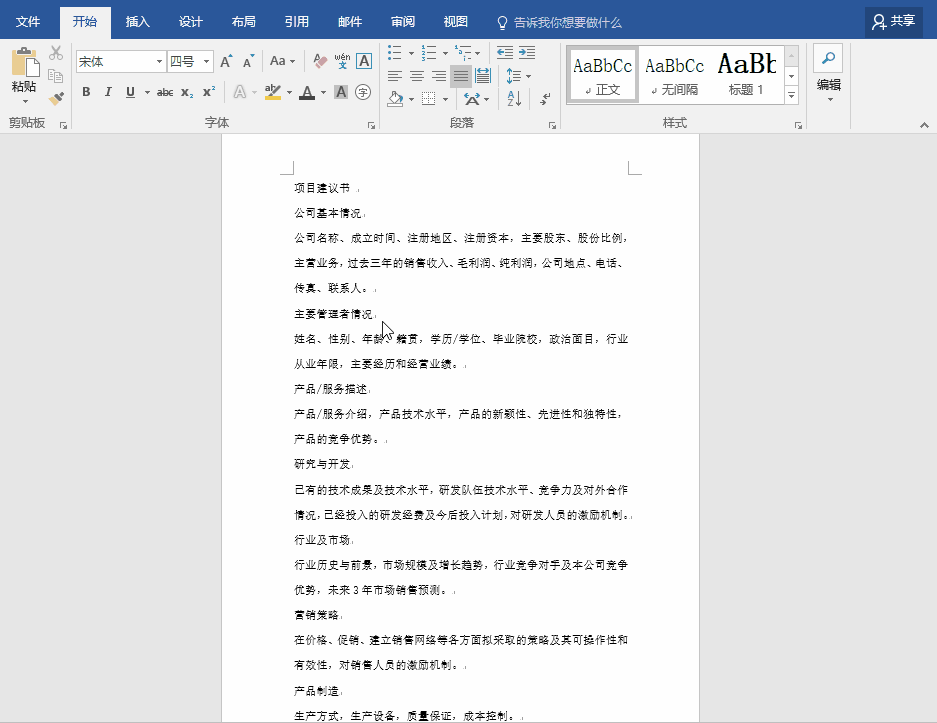The width and height of the screenshot is (937, 723).
Task: Click the 共享 button
Action: coord(893,21)
